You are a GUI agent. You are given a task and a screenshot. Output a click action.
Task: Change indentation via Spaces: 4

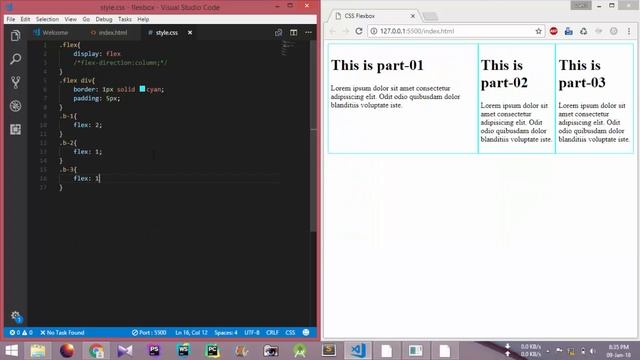click(226, 332)
